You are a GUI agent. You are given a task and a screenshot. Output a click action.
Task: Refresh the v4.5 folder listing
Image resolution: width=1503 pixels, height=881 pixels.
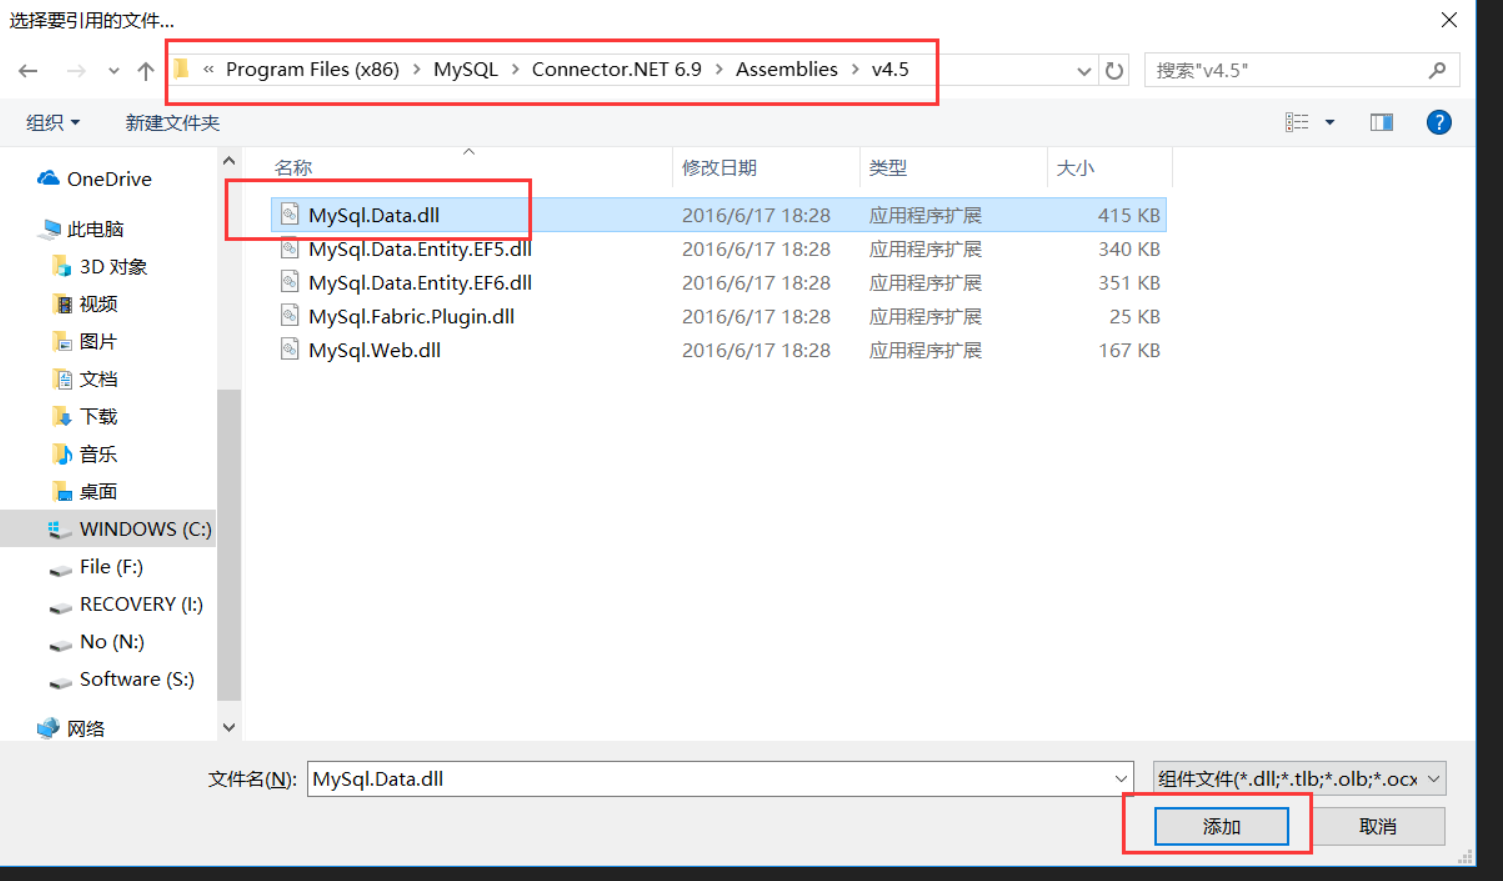tap(1114, 71)
